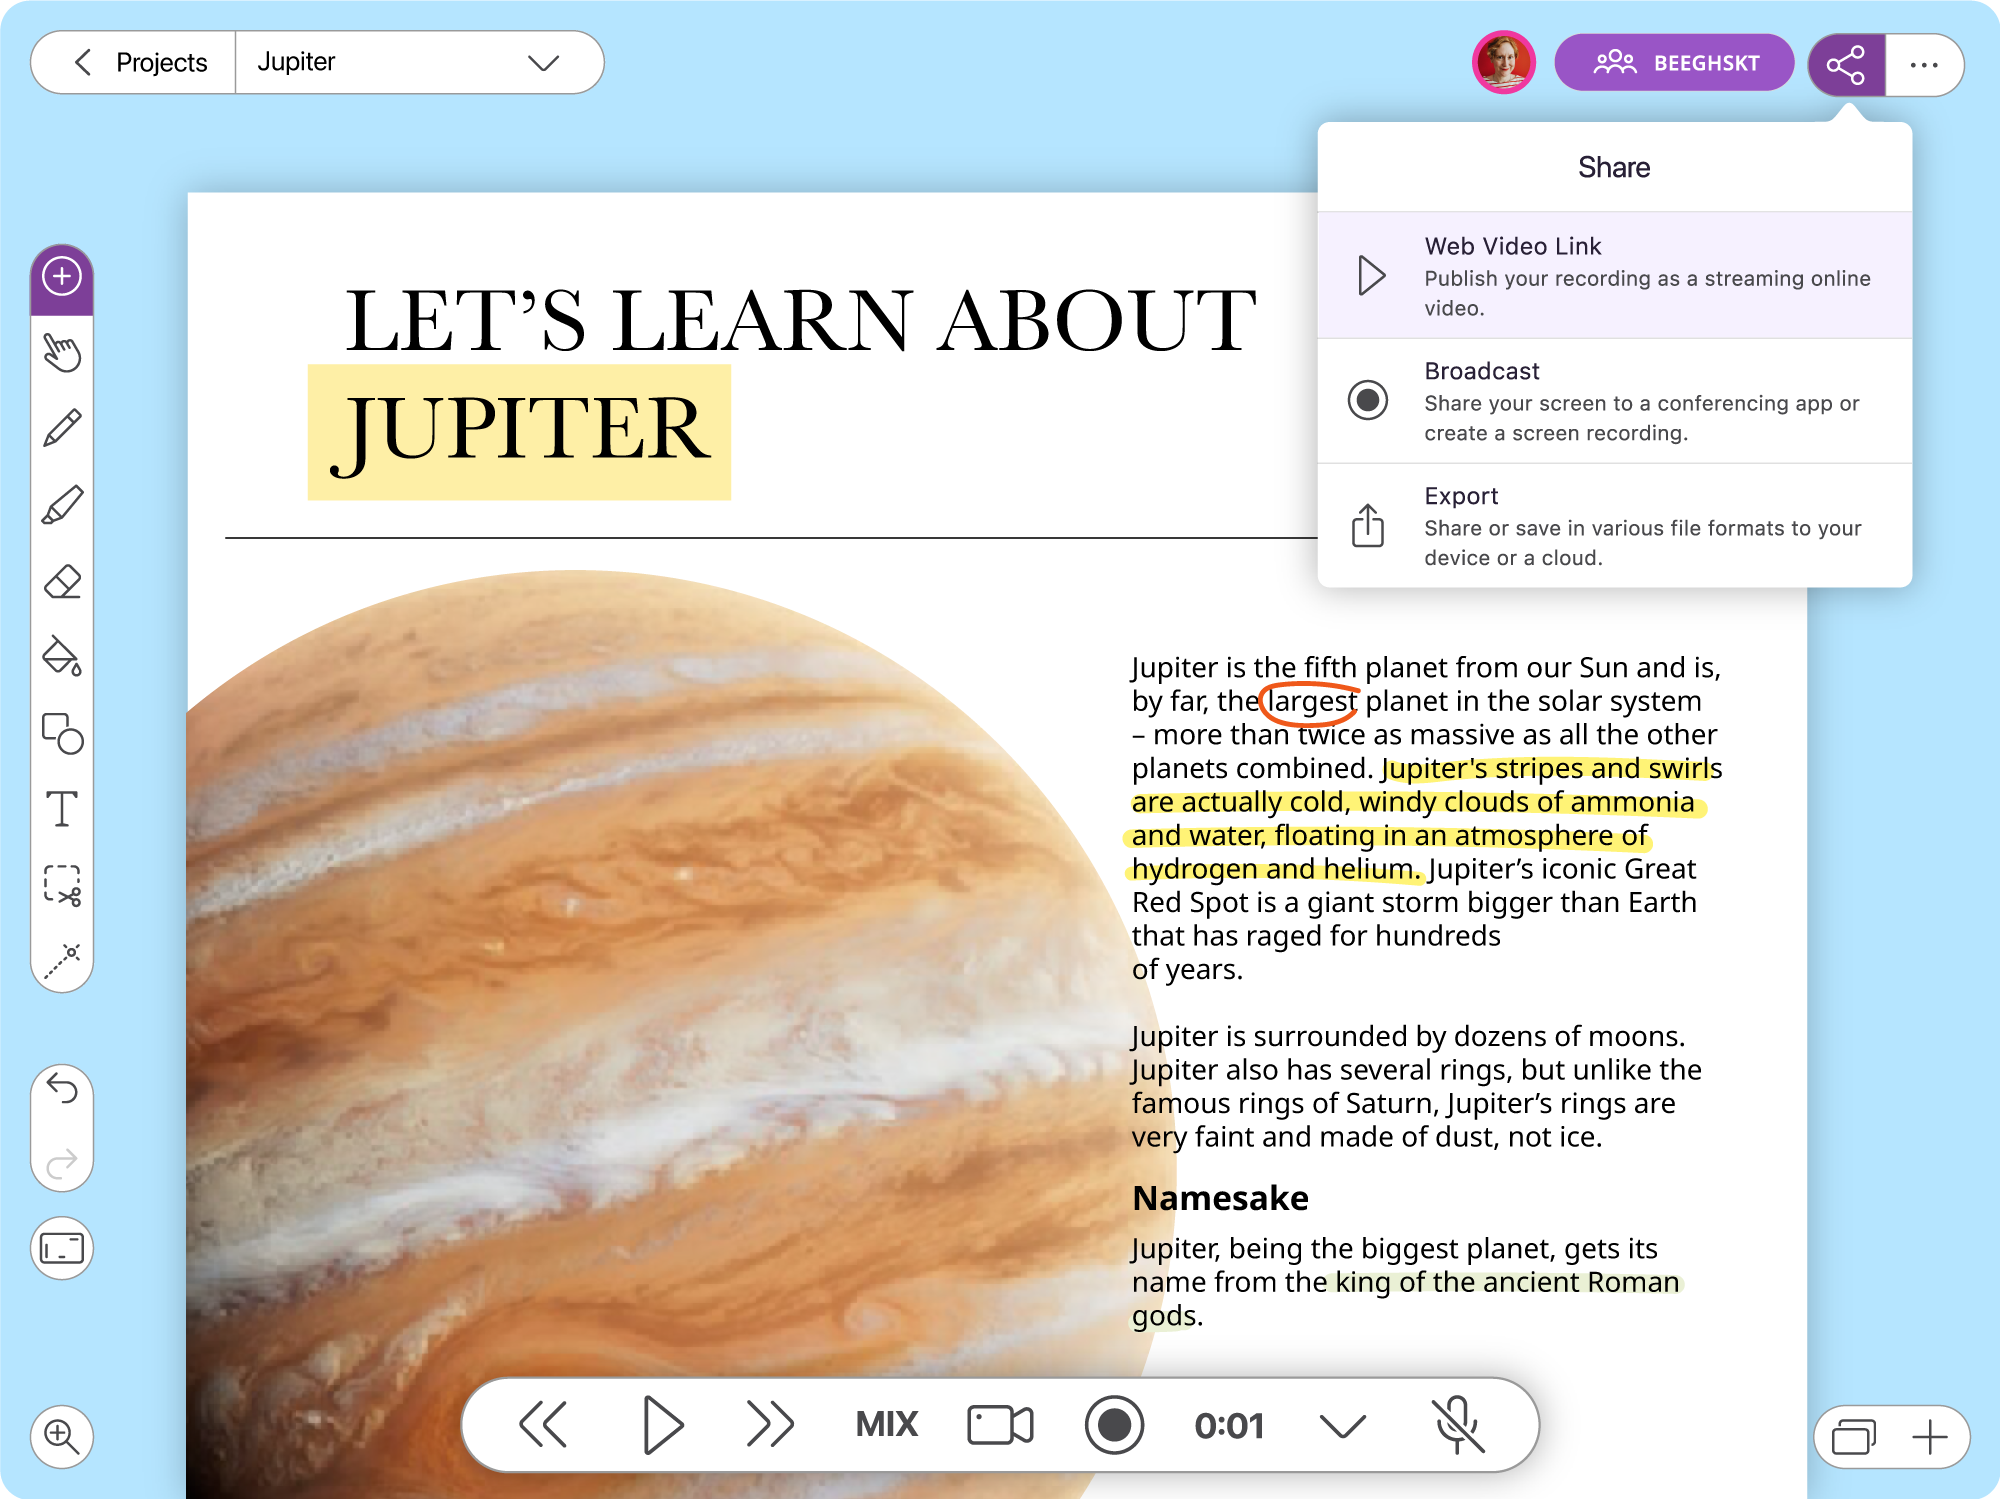Image resolution: width=2000 pixels, height=1499 pixels.
Task: Click the zoom magnifier icon
Action: pyautogui.click(x=62, y=1436)
